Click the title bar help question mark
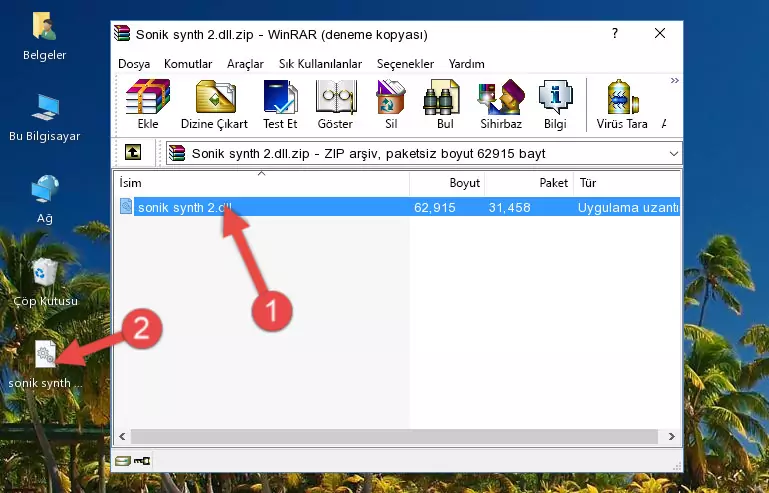The width and height of the screenshot is (769, 493). [615, 33]
